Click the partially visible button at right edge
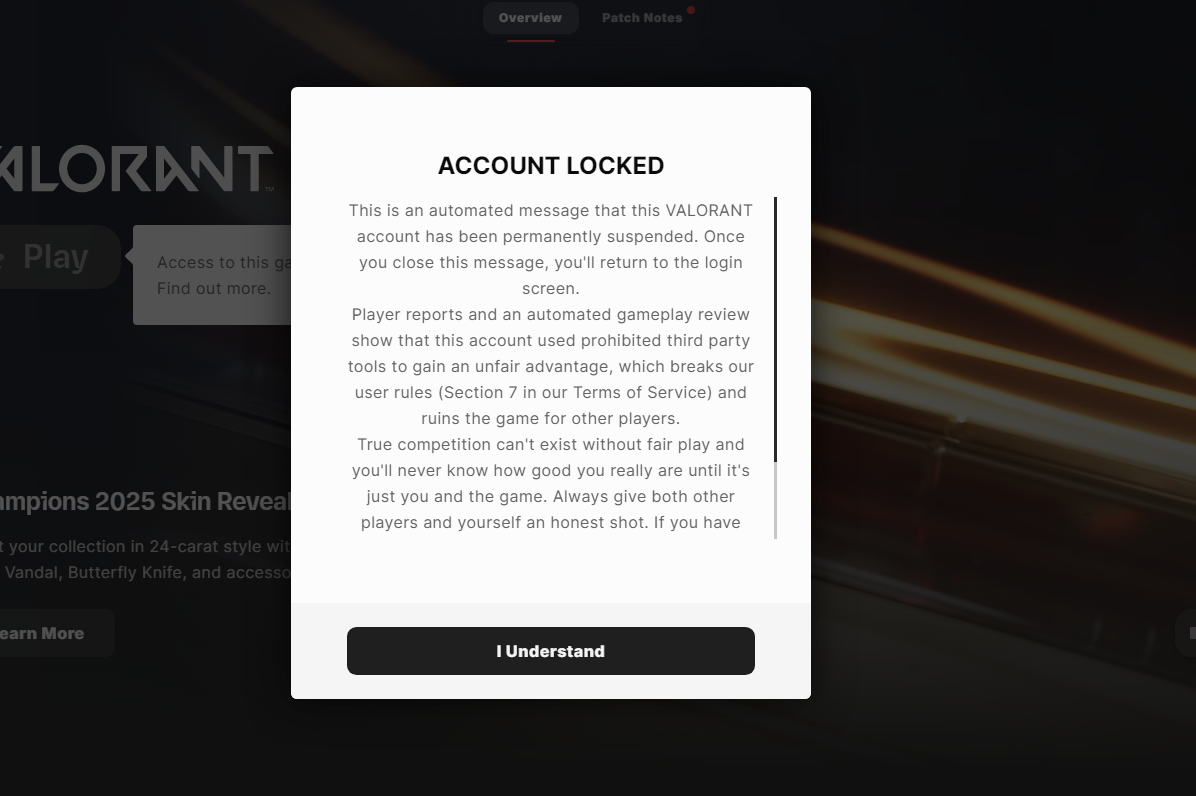Image resolution: width=1196 pixels, height=796 pixels. [1187, 633]
